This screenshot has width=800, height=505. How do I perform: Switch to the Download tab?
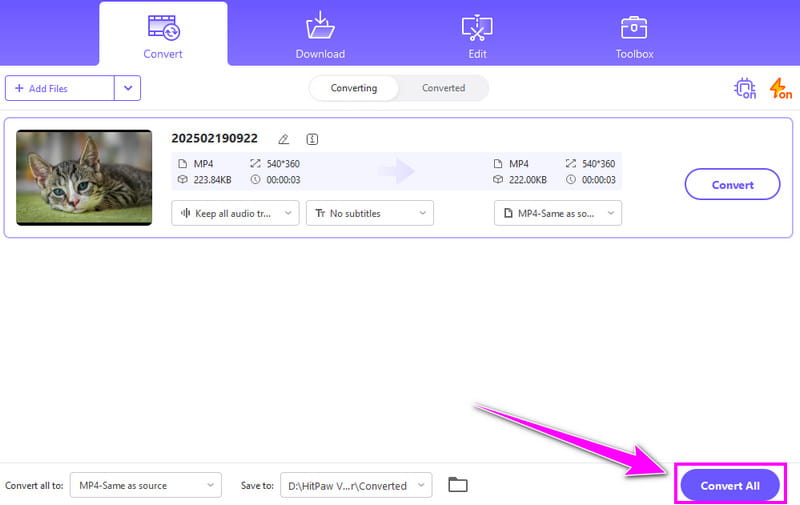320,36
